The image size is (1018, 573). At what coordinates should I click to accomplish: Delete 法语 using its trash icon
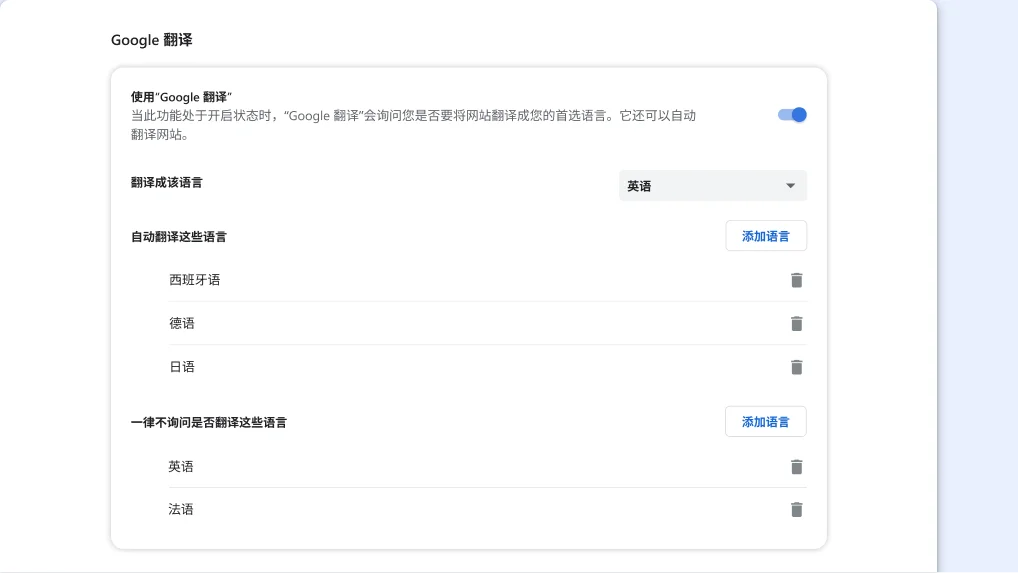pyautogui.click(x=796, y=509)
